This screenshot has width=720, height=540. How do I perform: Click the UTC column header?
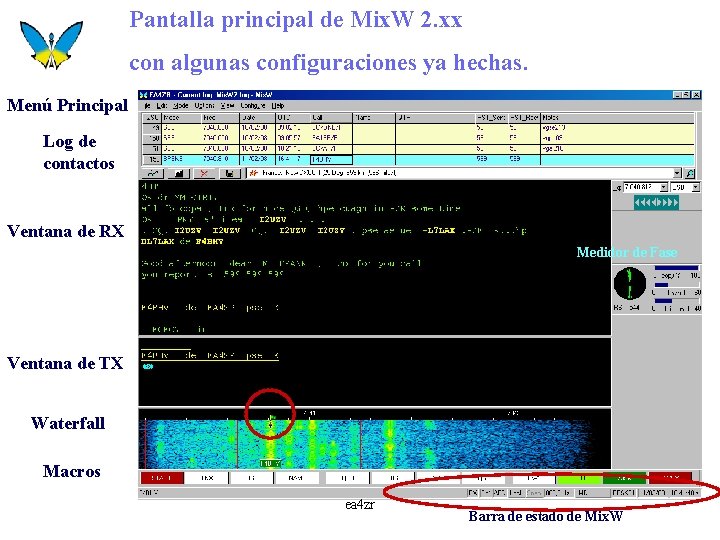tap(292, 118)
